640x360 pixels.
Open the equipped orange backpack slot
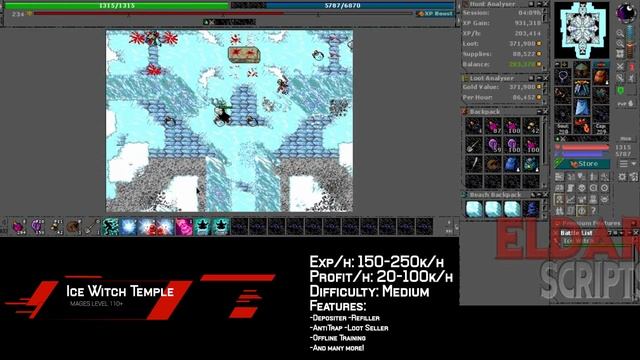point(600,76)
